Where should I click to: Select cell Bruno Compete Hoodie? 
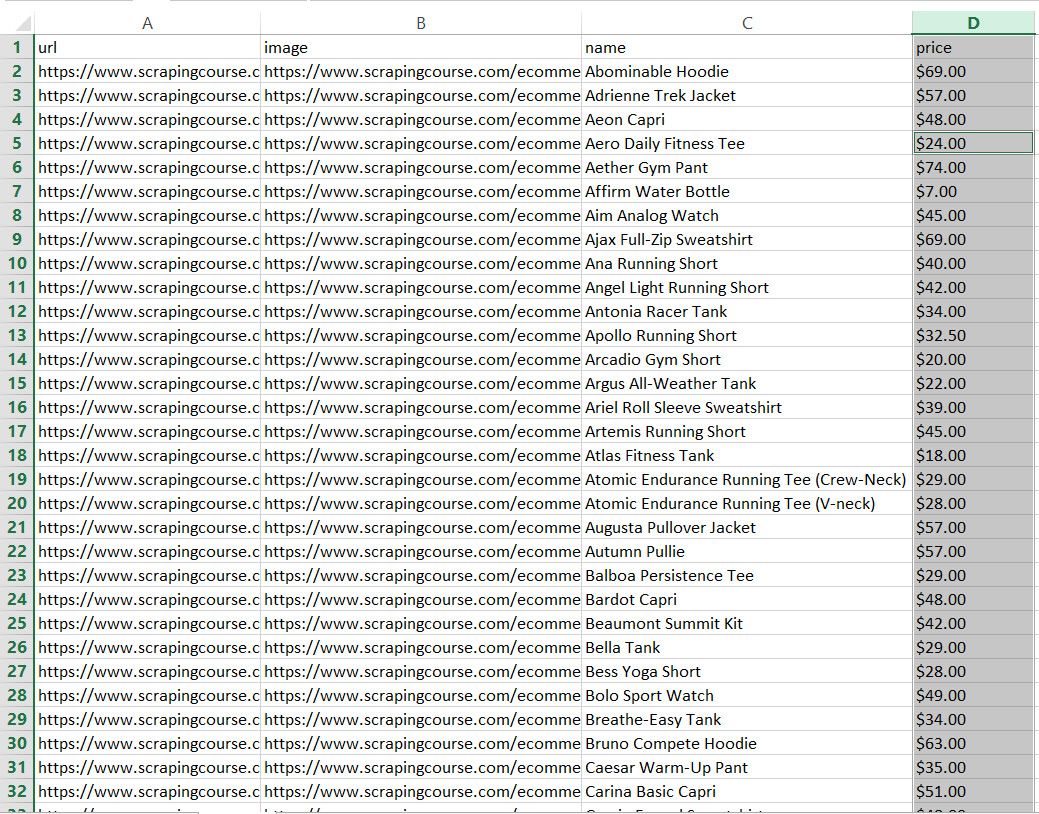click(x=747, y=743)
